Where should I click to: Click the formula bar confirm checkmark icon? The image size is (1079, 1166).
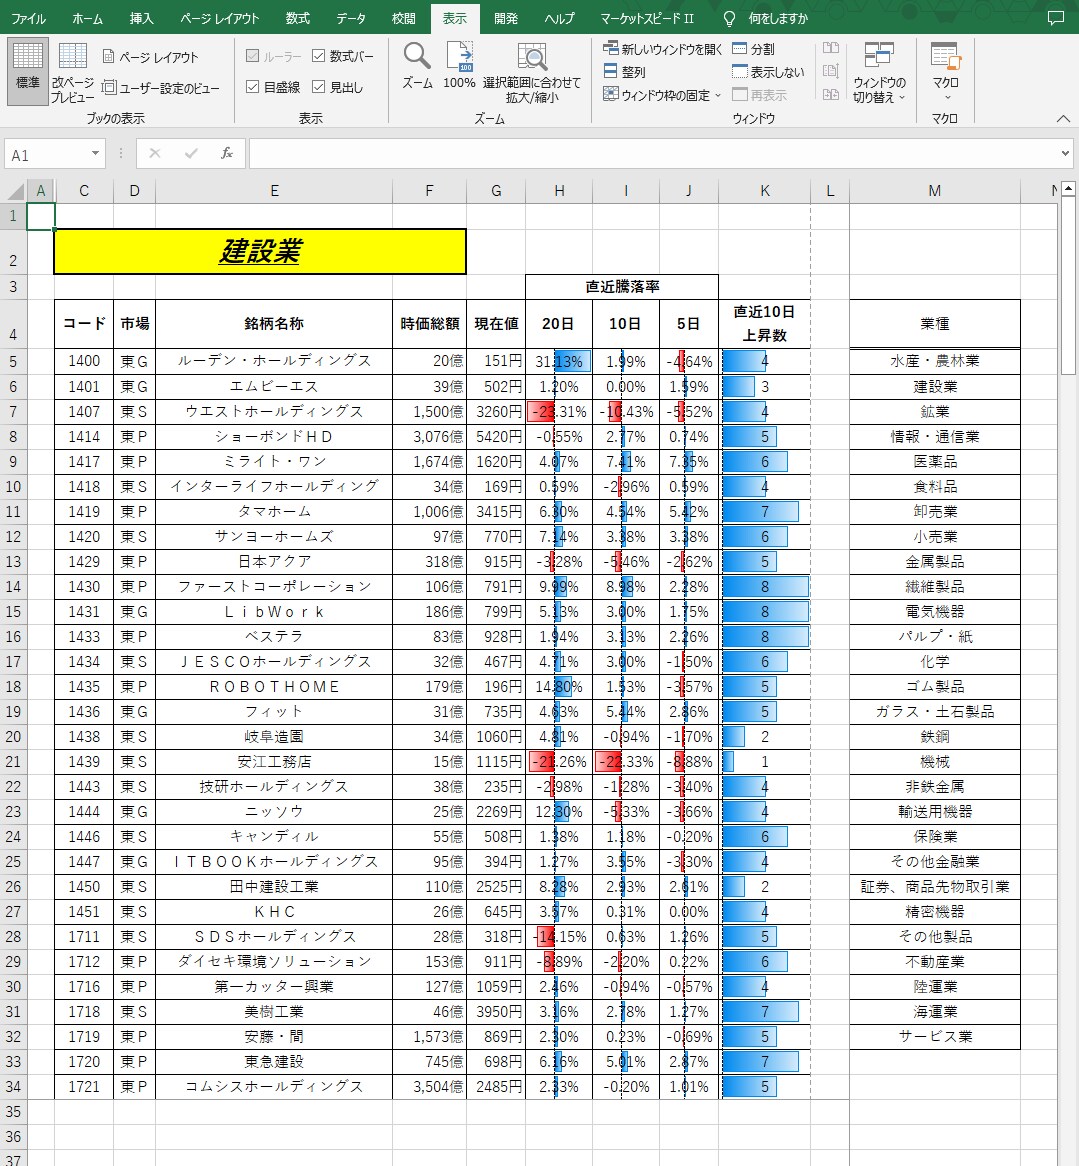point(191,153)
